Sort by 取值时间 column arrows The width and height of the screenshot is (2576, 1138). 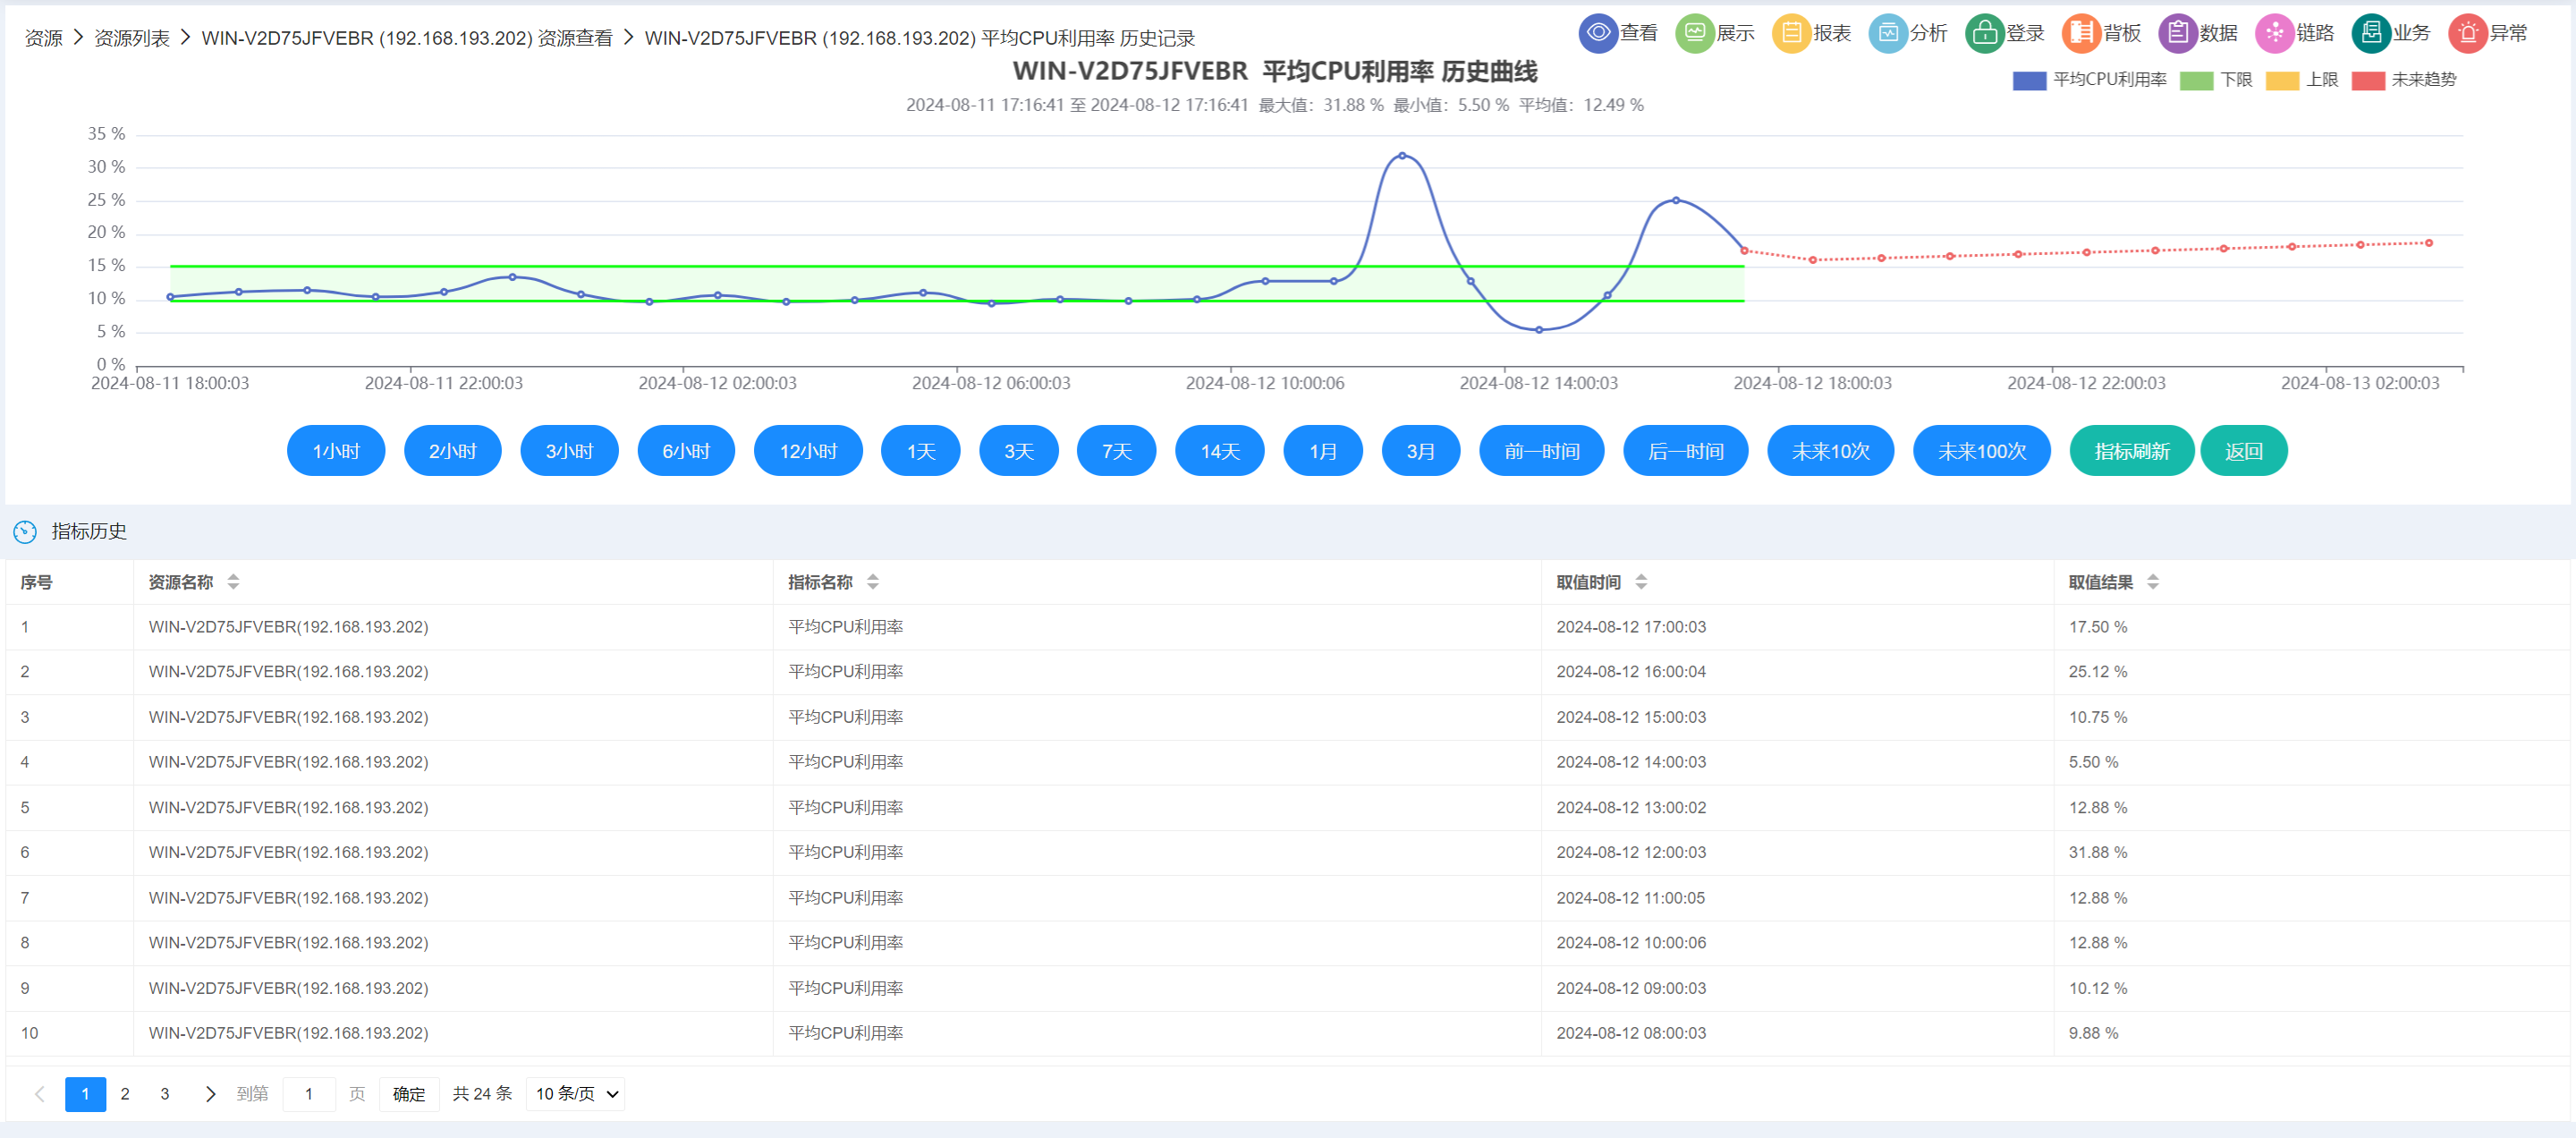point(1641,582)
